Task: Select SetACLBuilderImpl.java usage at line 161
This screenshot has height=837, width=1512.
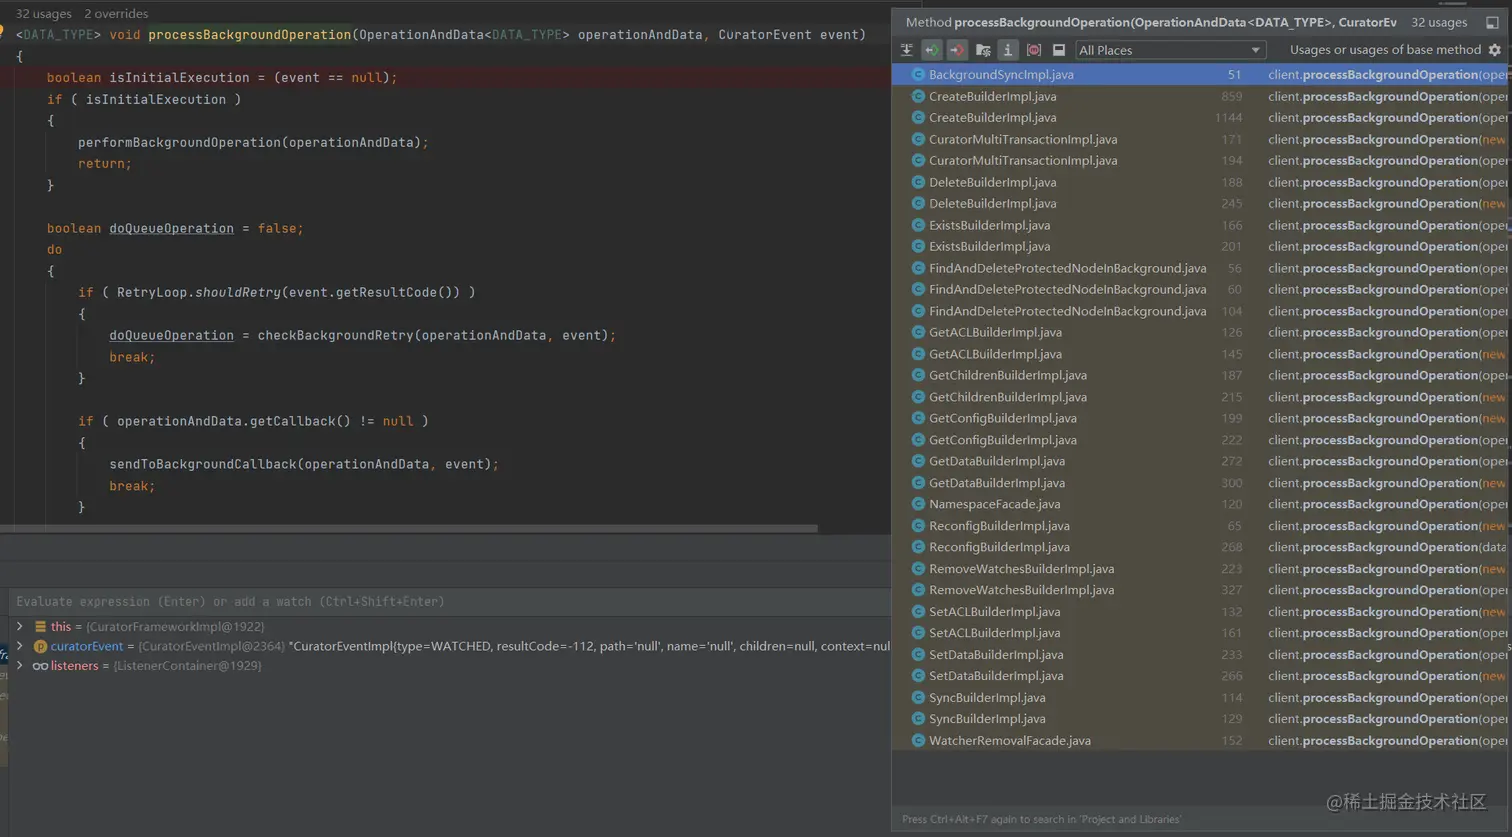Action: coord(1201,634)
